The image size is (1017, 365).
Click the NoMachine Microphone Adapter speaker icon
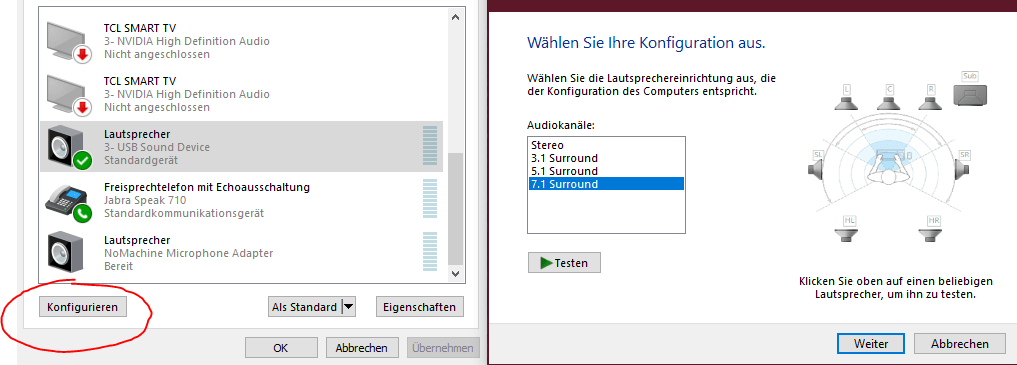pyautogui.click(x=65, y=252)
